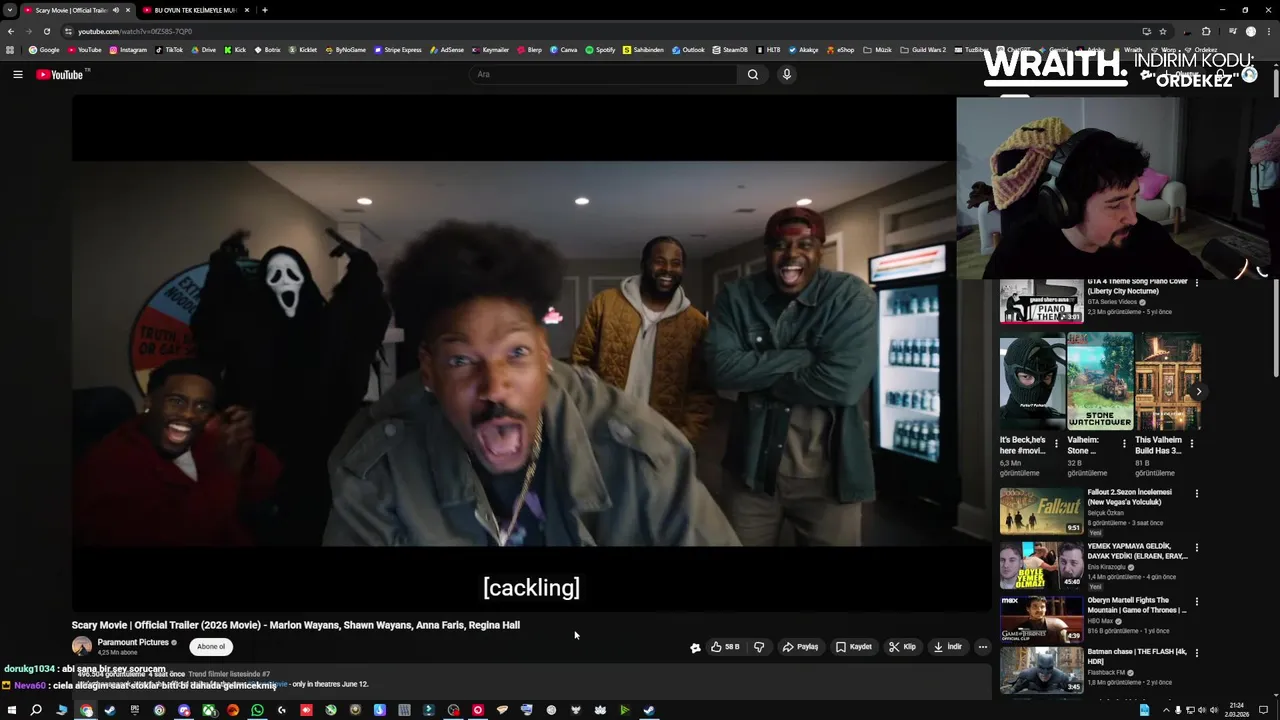Show hidden system tray icons chevron

pos(1166,710)
